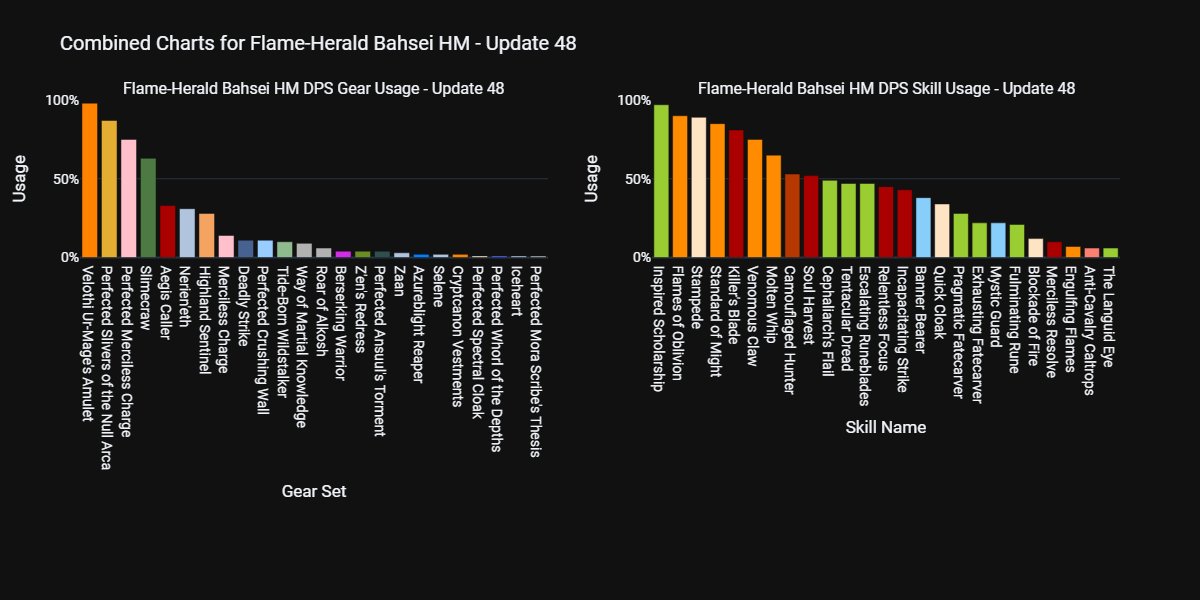Click the pink Perfected Merciless Charge bar
Image resolution: width=1200 pixels, height=600 pixels.
point(128,198)
